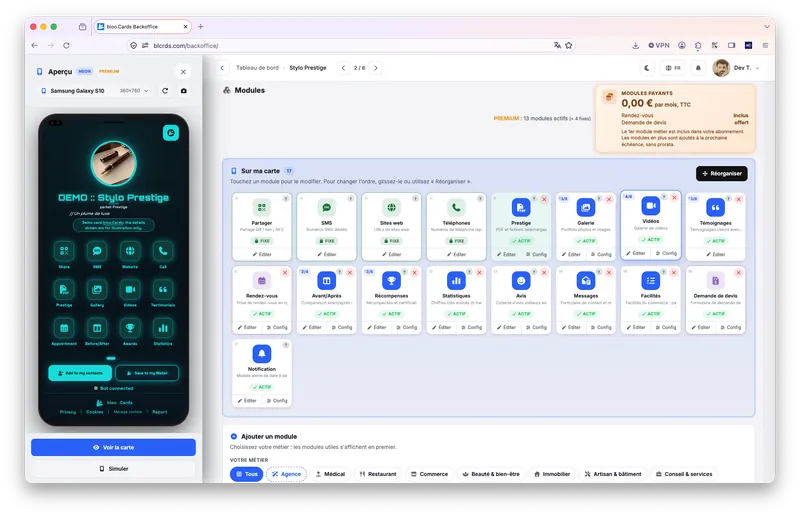The image size is (800, 516).
Task: Tap the Call icon in the phone preview
Action: coord(163,251)
